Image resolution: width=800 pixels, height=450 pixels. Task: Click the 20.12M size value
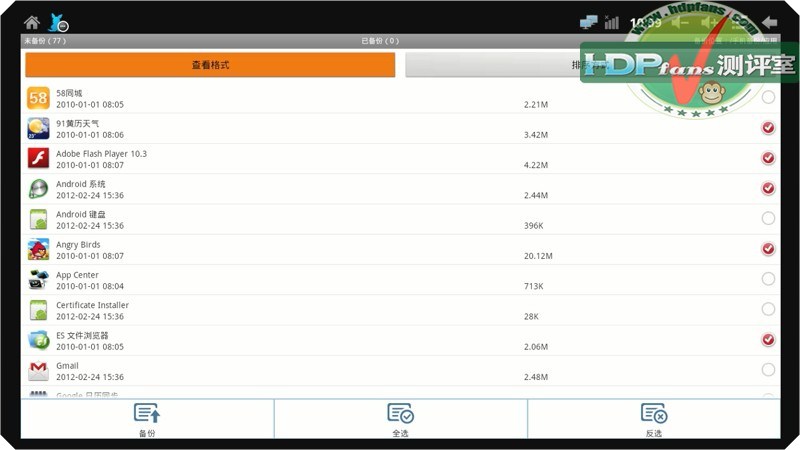pyautogui.click(x=538, y=256)
